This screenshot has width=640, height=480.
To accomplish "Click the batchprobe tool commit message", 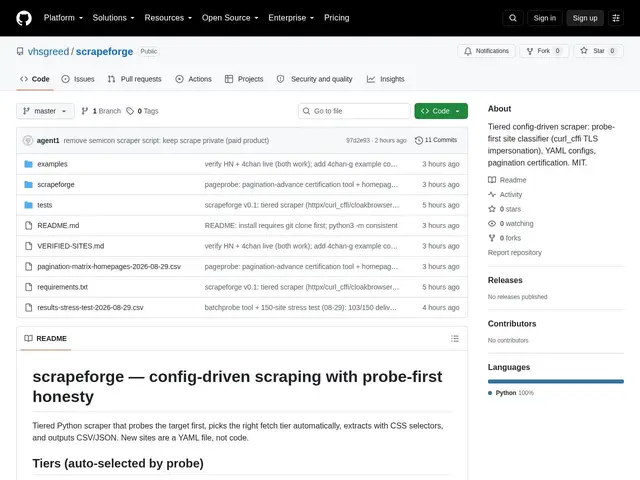I will point(300,307).
